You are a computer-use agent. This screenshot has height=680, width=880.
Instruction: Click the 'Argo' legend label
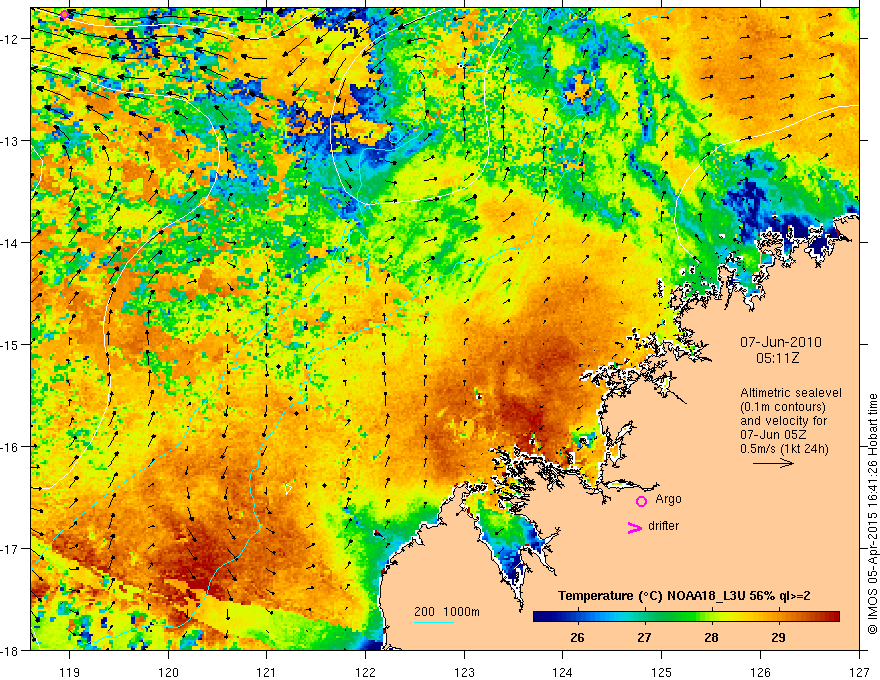668,499
